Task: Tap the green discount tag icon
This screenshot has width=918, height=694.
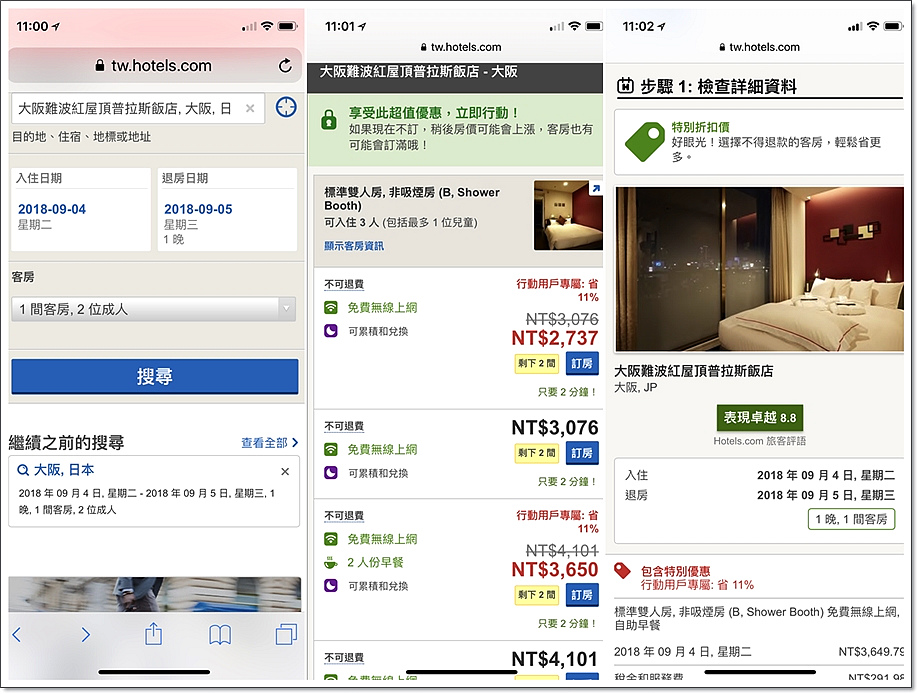Action: coord(645,142)
